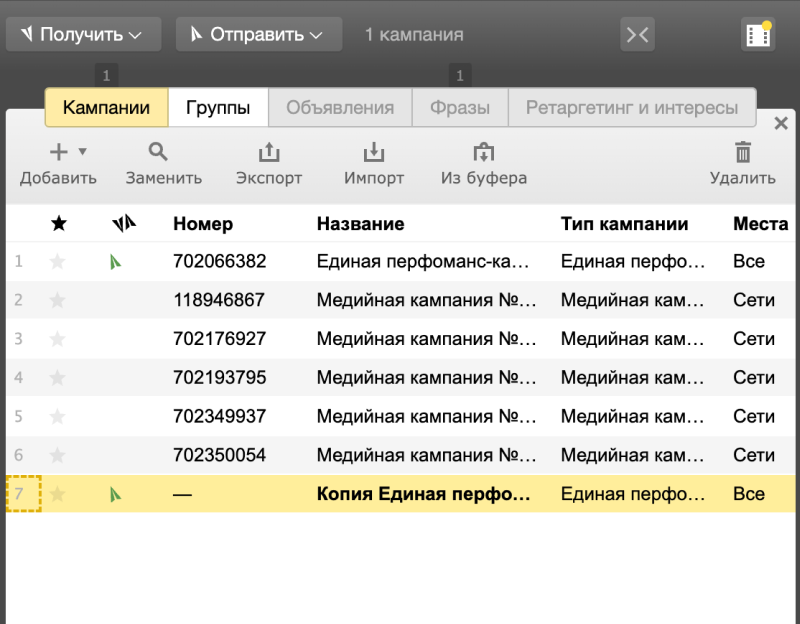Switch to the Группы tab
This screenshot has width=800, height=624.
pyautogui.click(x=218, y=108)
